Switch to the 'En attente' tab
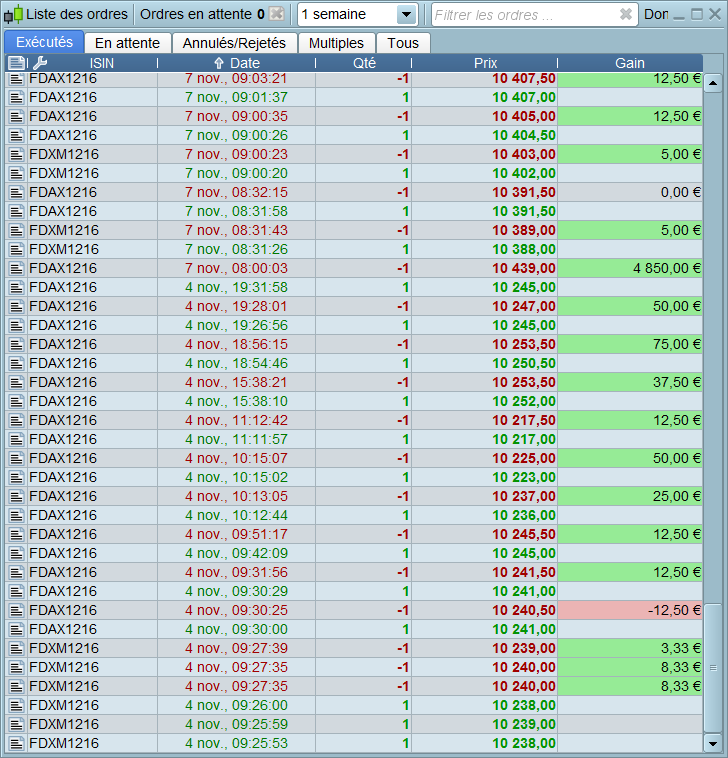The image size is (728, 758). click(127, 43)
